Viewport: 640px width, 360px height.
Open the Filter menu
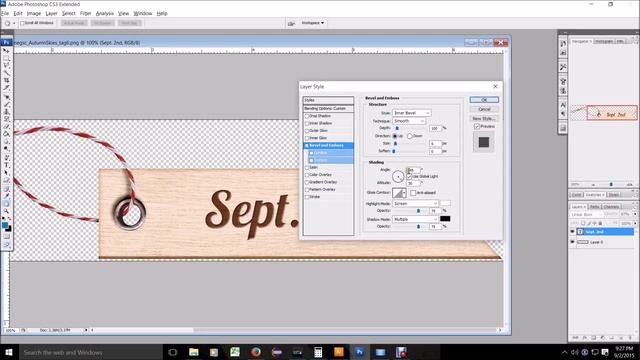tap(85, 13)
